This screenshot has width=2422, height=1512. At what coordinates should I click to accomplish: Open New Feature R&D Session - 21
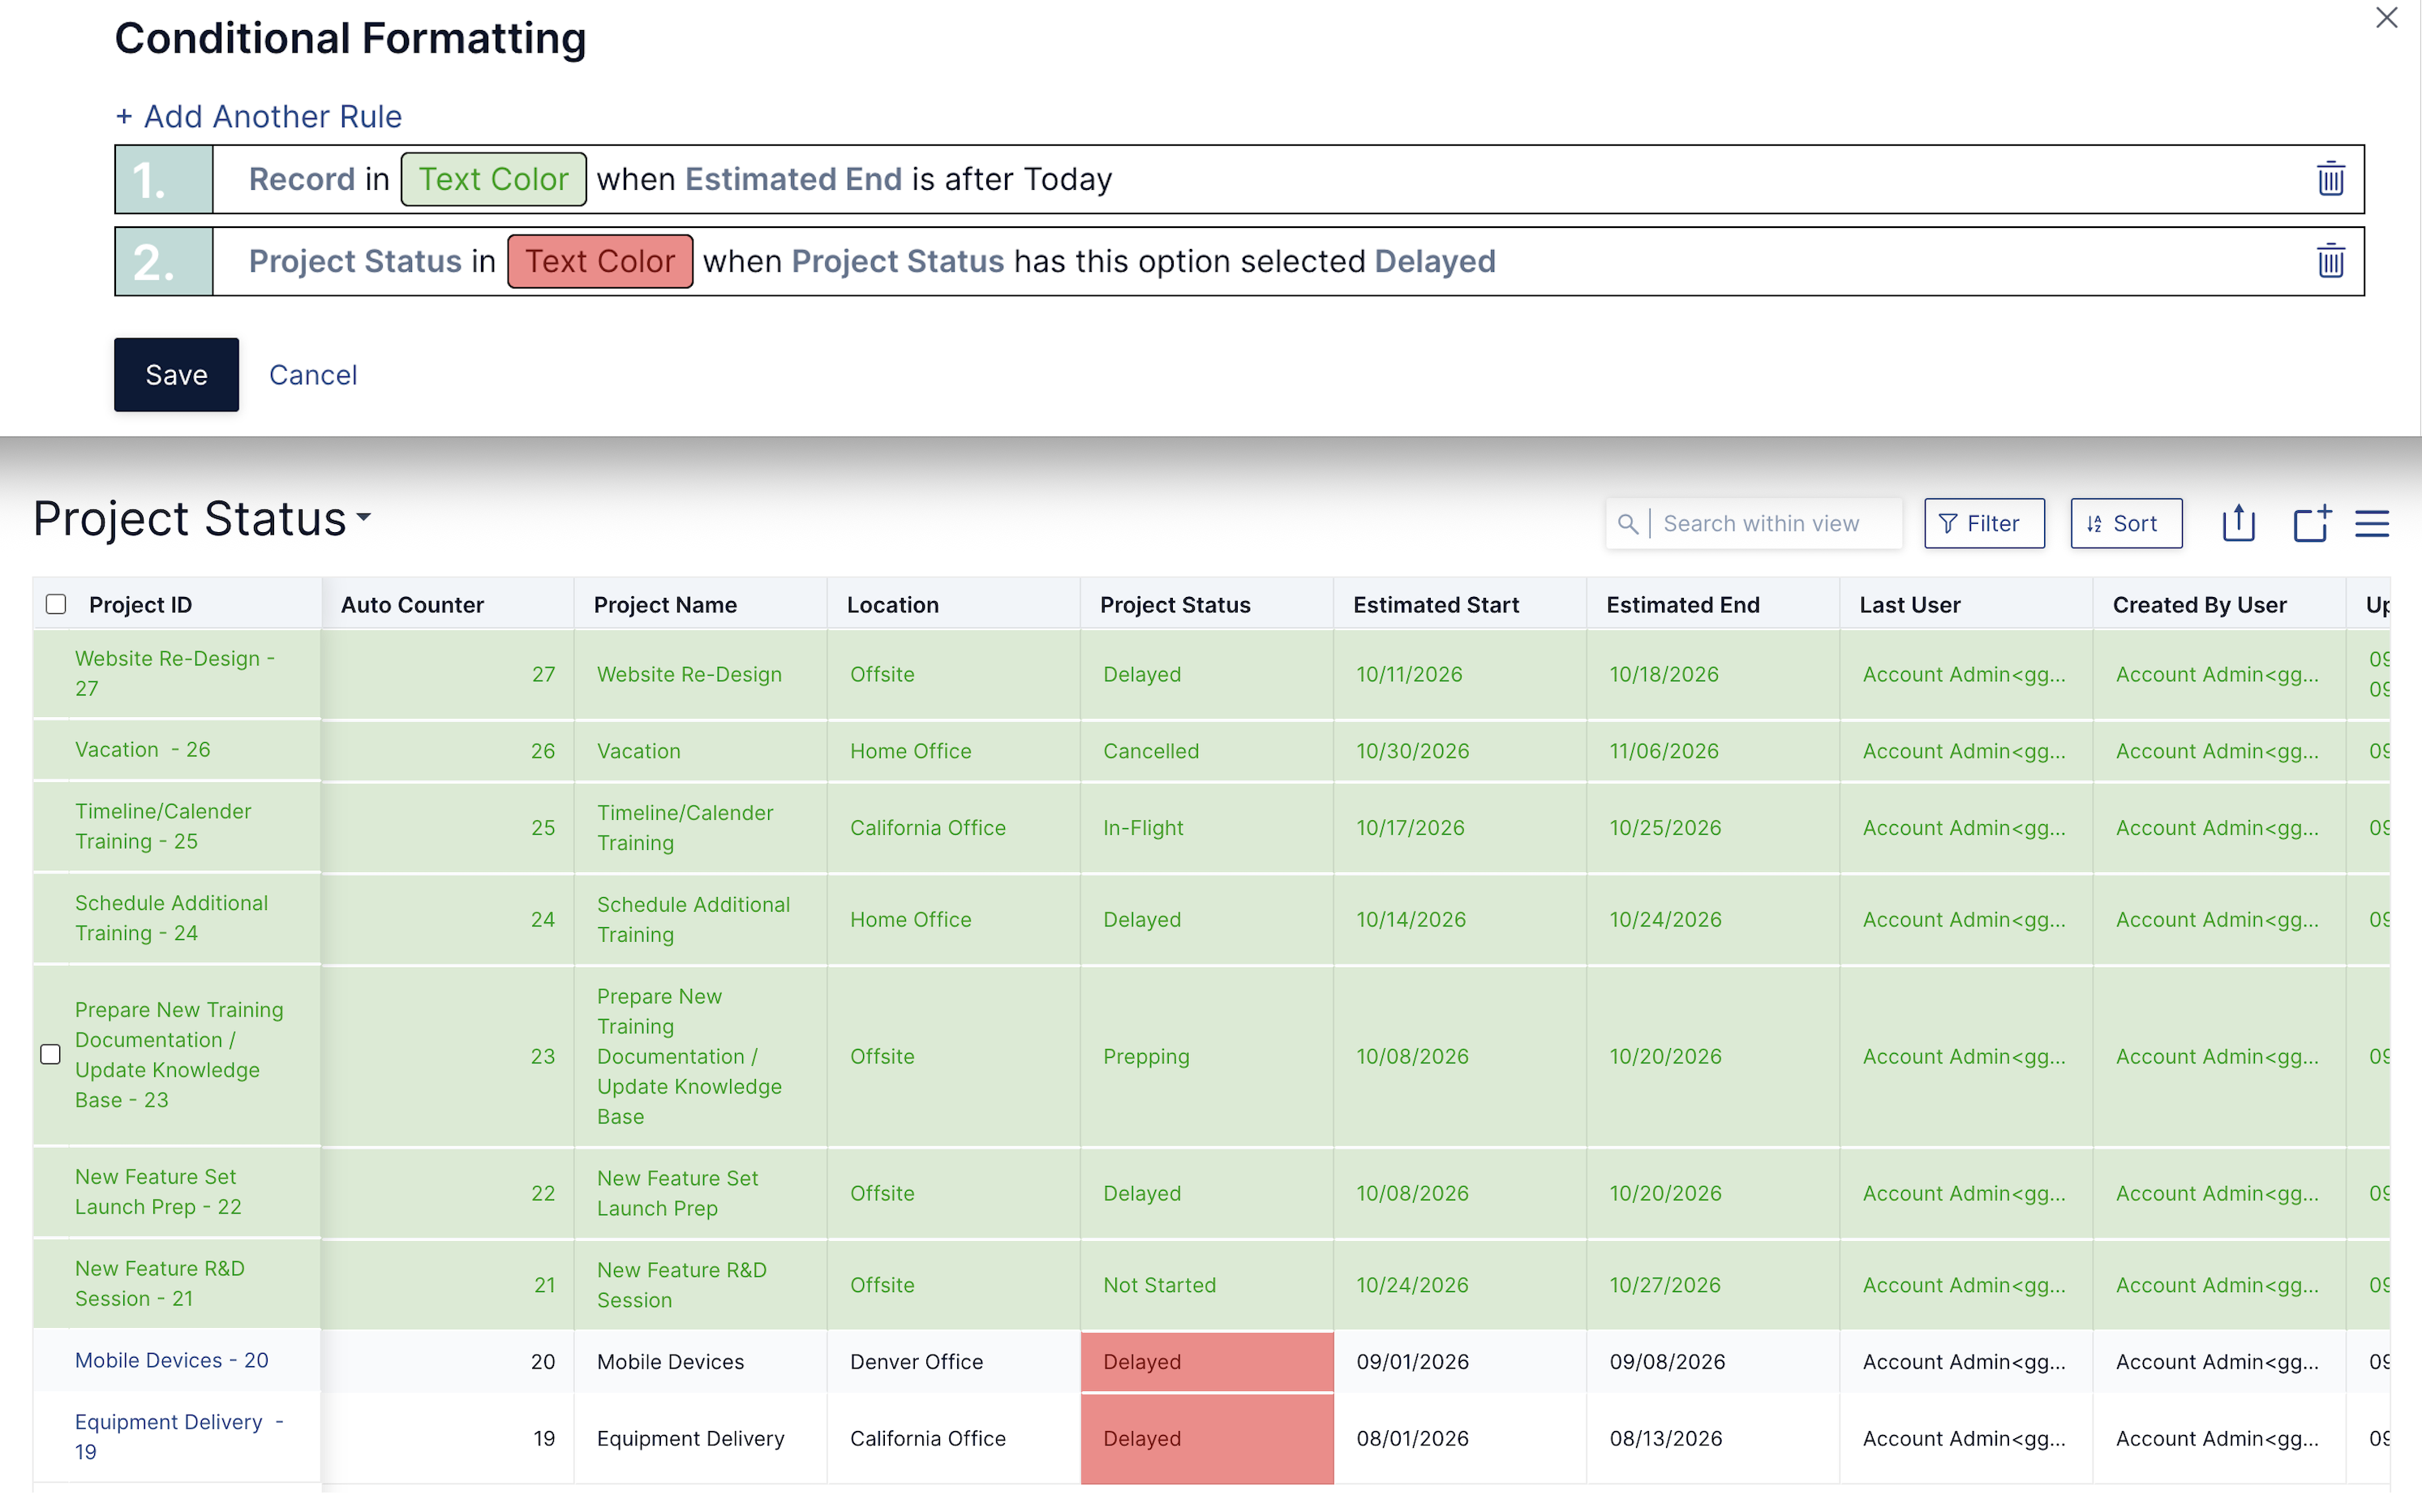[x=160, y=1283]
